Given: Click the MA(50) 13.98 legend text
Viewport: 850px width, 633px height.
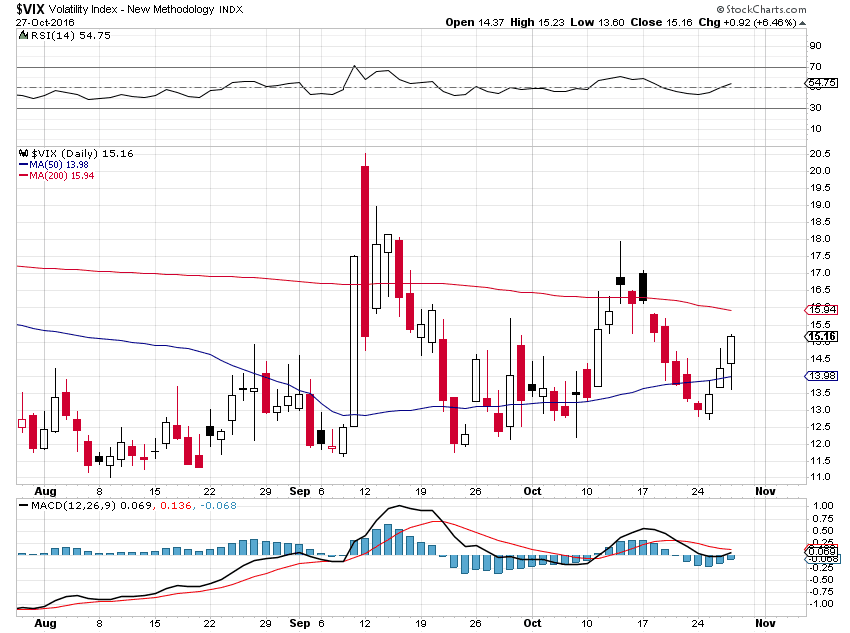Looking at the screenshot, I should click(x=59, y=165).
